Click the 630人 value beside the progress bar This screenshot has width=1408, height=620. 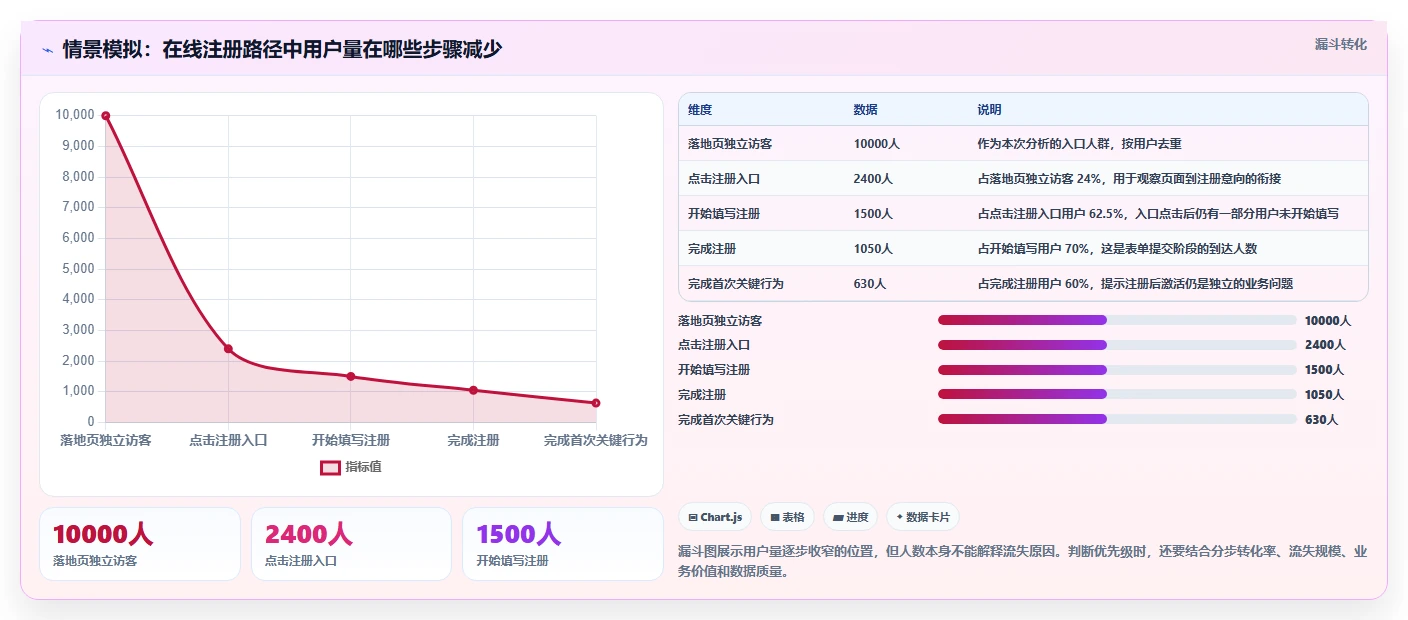tap(1321, 420)
